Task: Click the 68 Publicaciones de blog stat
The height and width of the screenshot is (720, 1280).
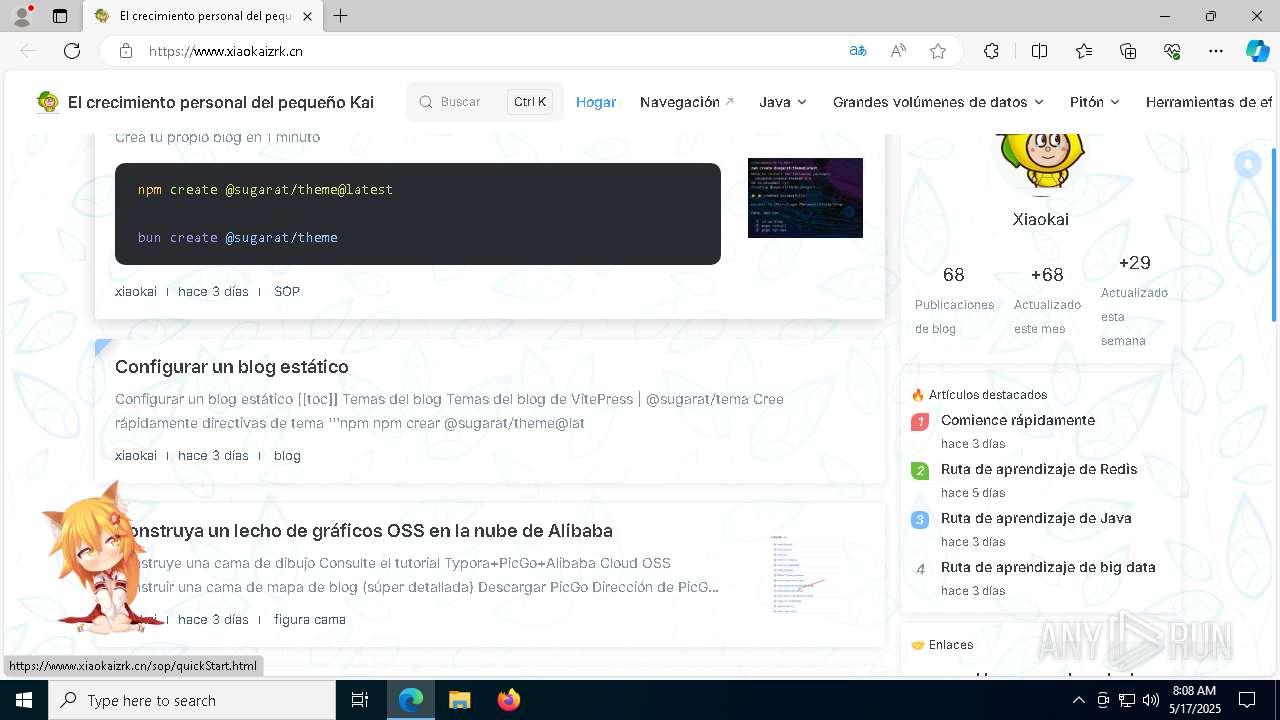Action: click(x=954, y=301)
